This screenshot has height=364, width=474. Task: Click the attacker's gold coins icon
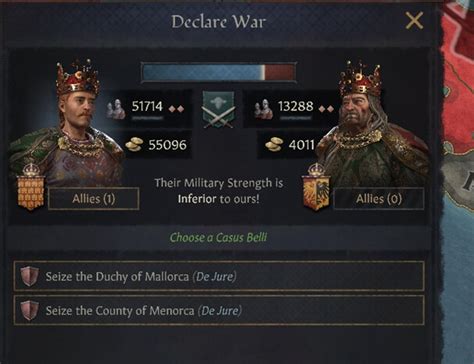(x=134, y=145)
